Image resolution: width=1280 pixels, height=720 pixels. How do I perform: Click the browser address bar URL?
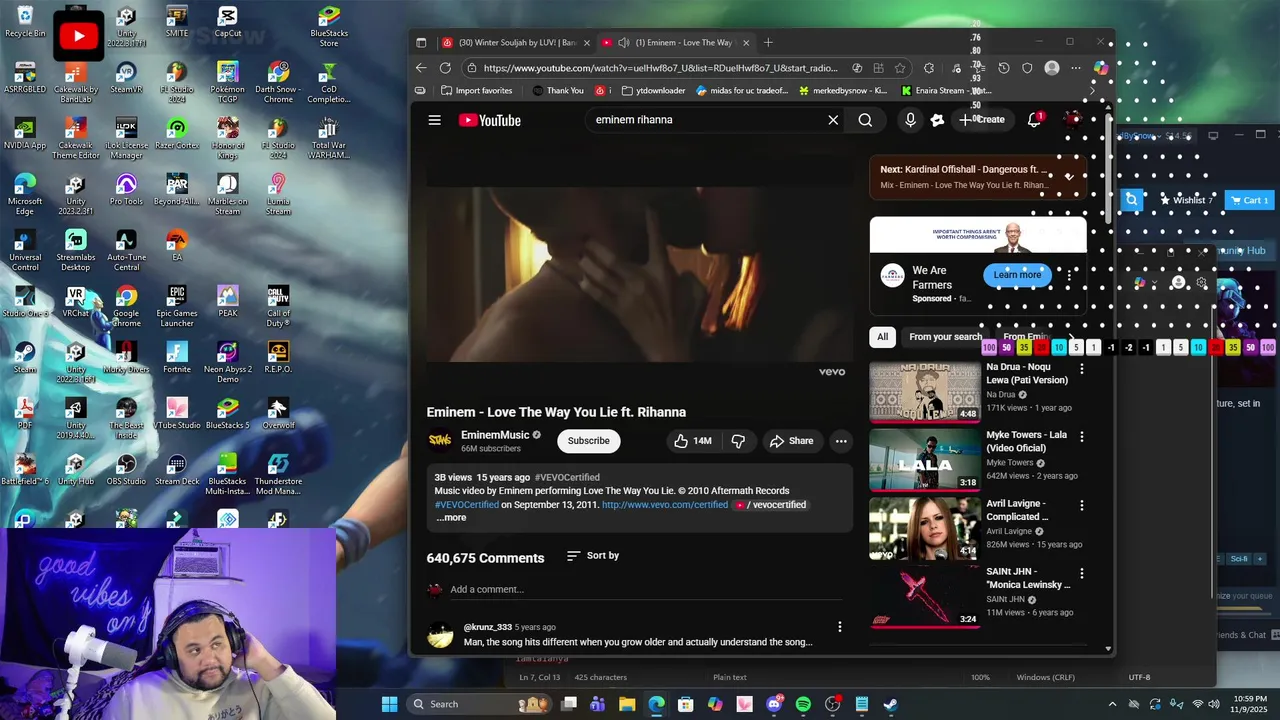(660, 68)
